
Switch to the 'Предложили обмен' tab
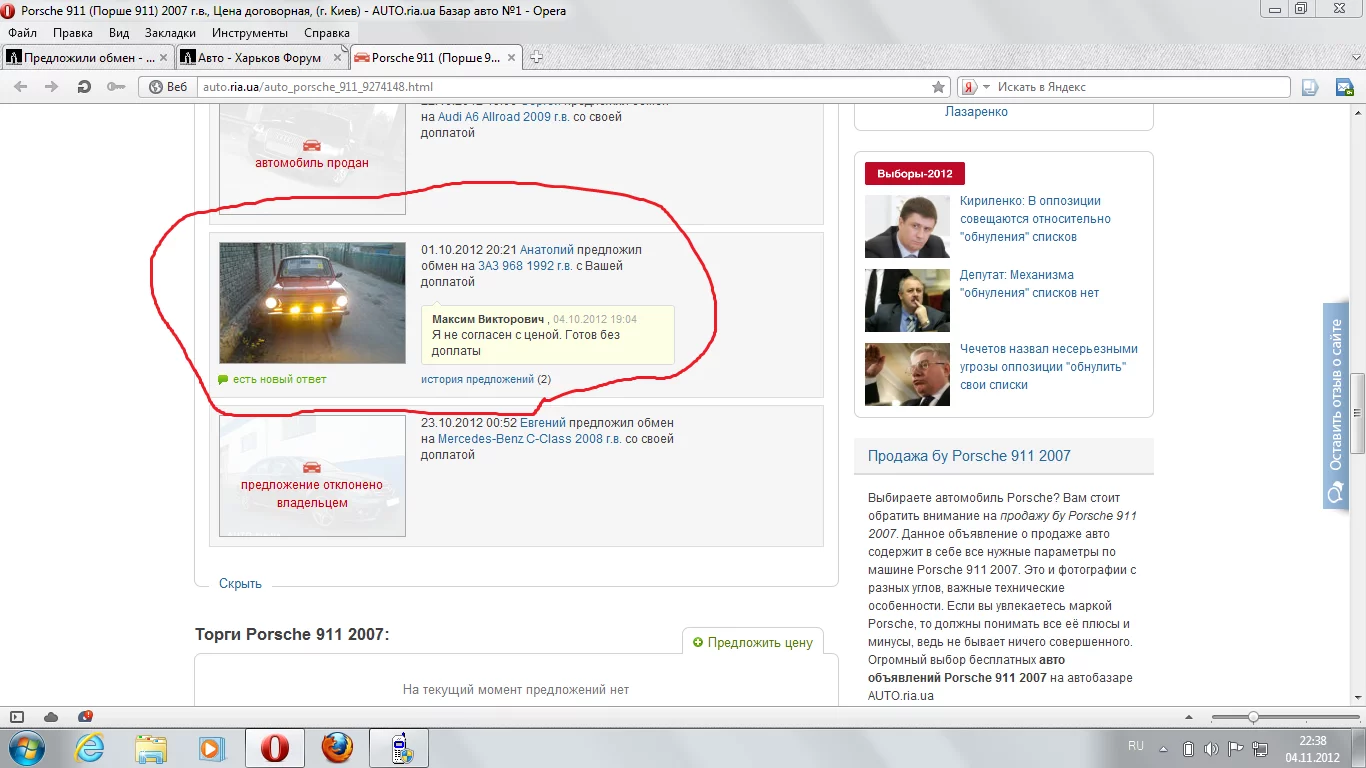point(88,58)
